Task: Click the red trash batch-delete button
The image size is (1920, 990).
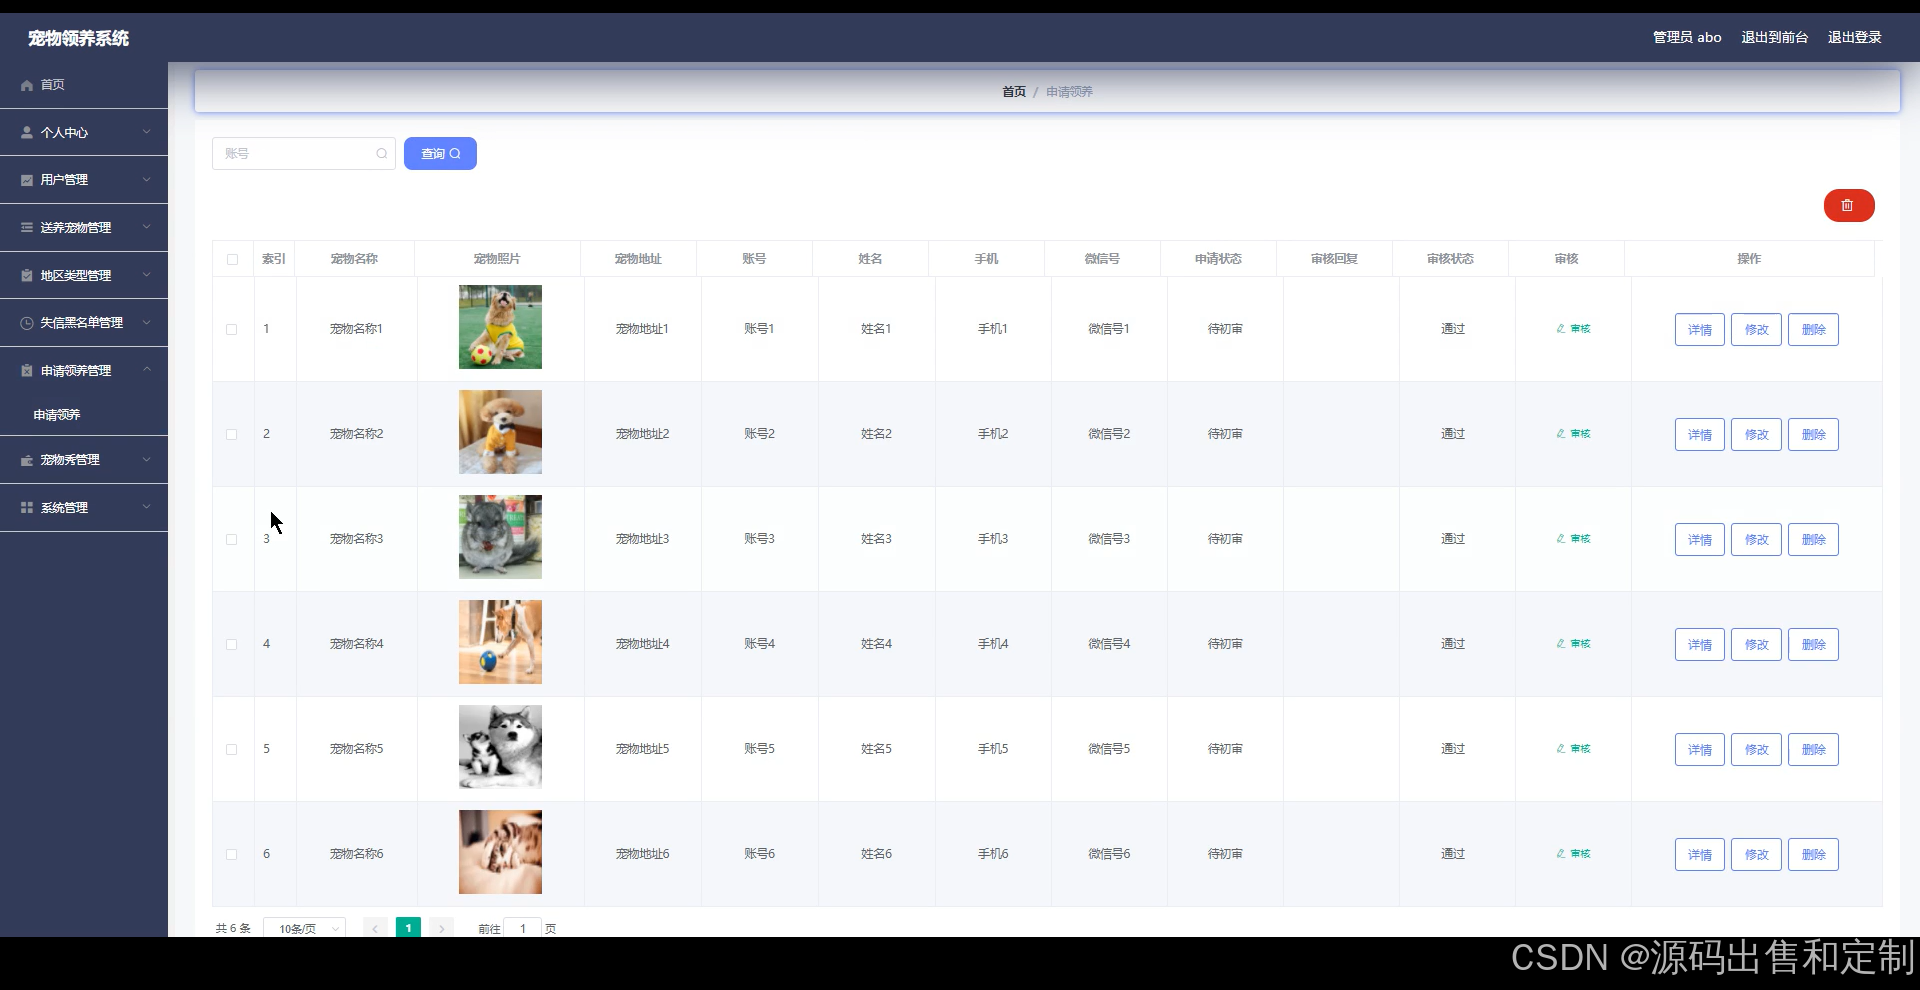Action: click(1848, 205)
